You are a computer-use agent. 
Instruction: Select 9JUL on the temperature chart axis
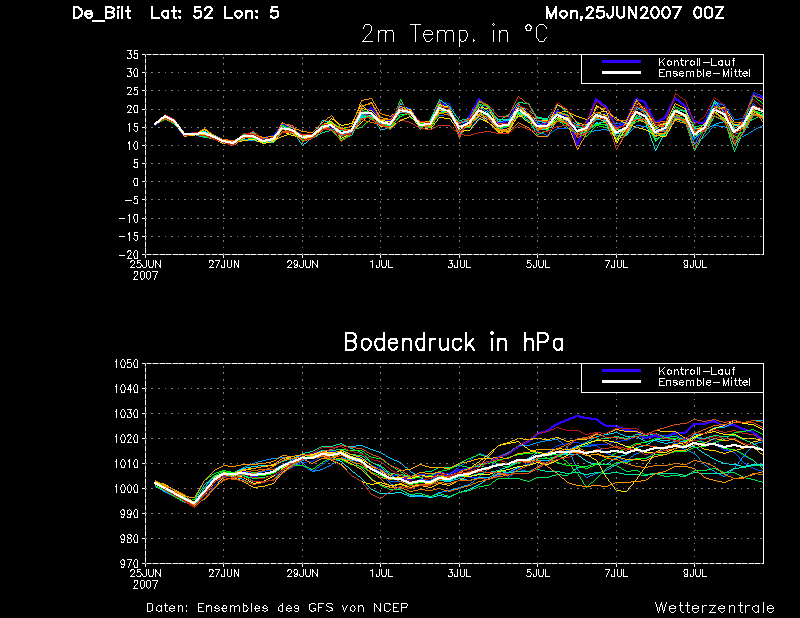pyautogui.click(x=696, y=264)
